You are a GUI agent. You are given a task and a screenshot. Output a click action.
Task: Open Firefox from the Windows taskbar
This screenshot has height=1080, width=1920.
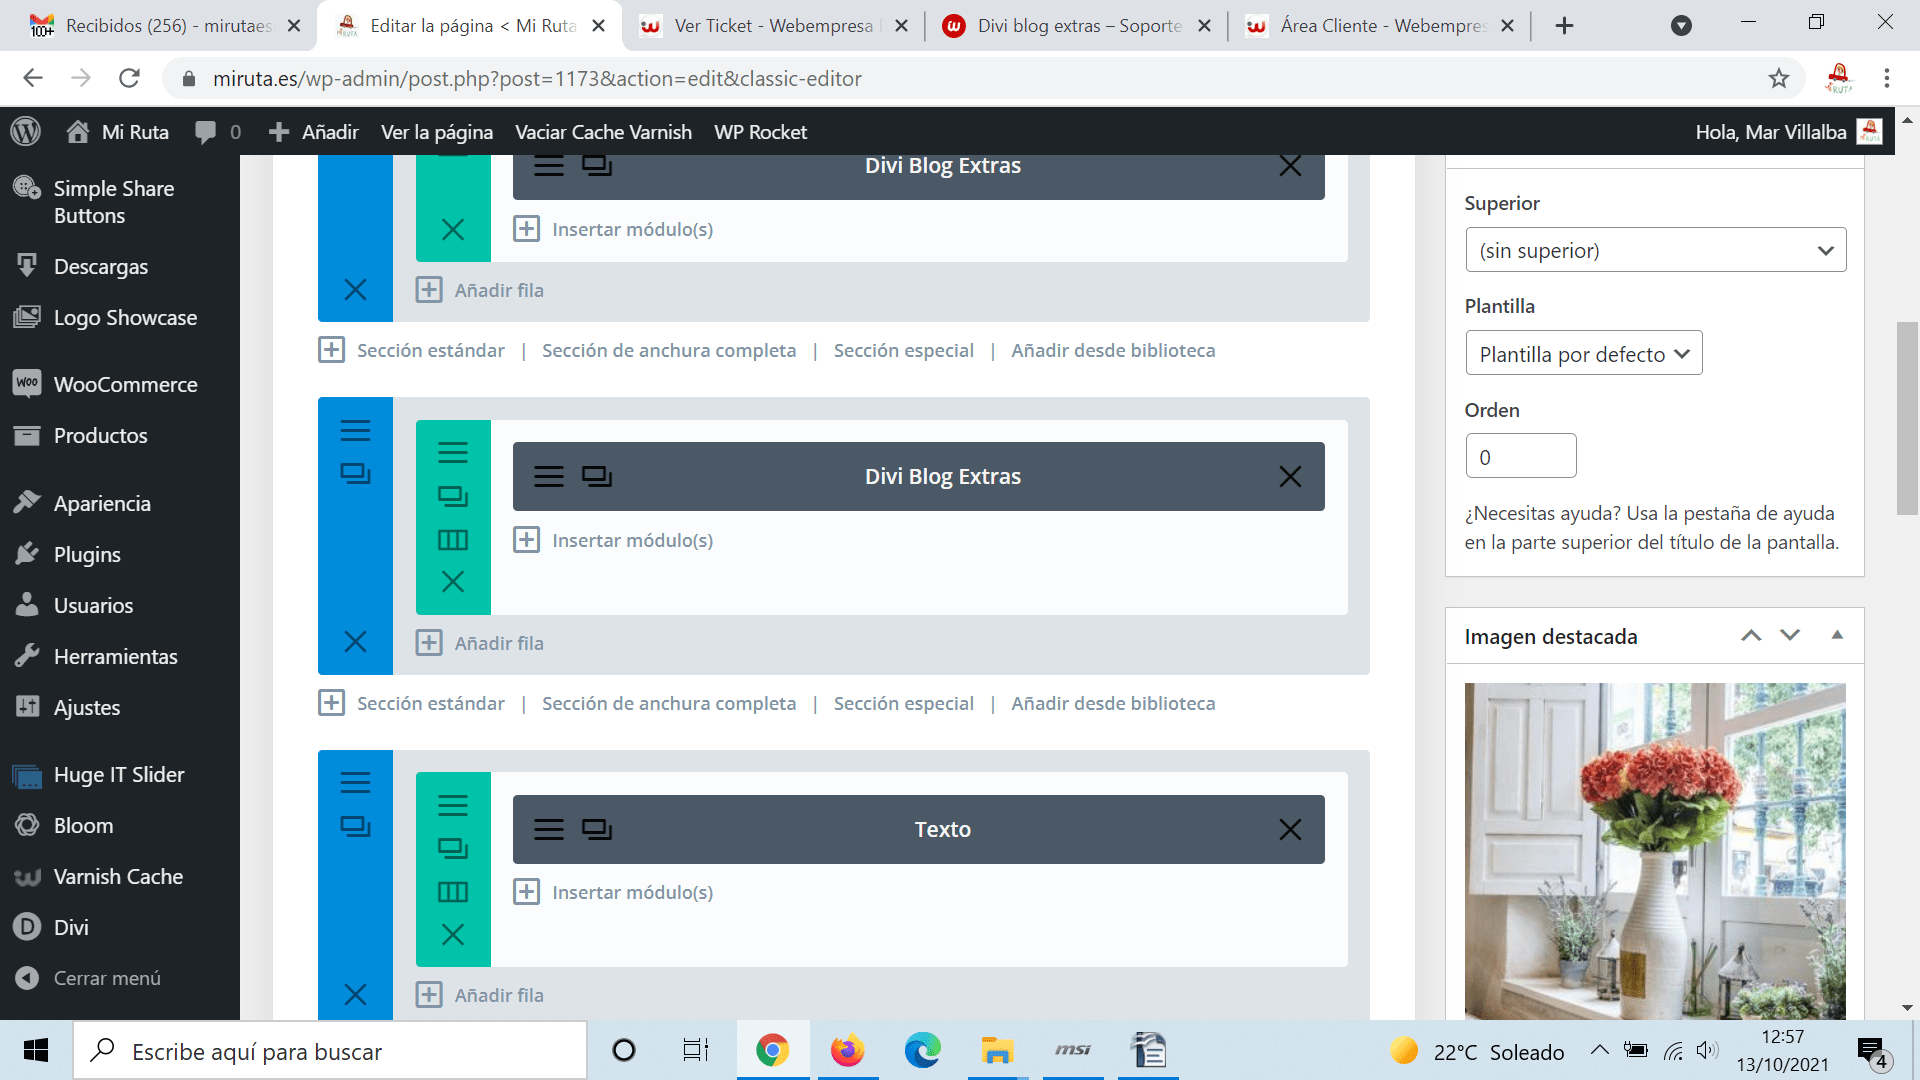(x=847, y=1051)
